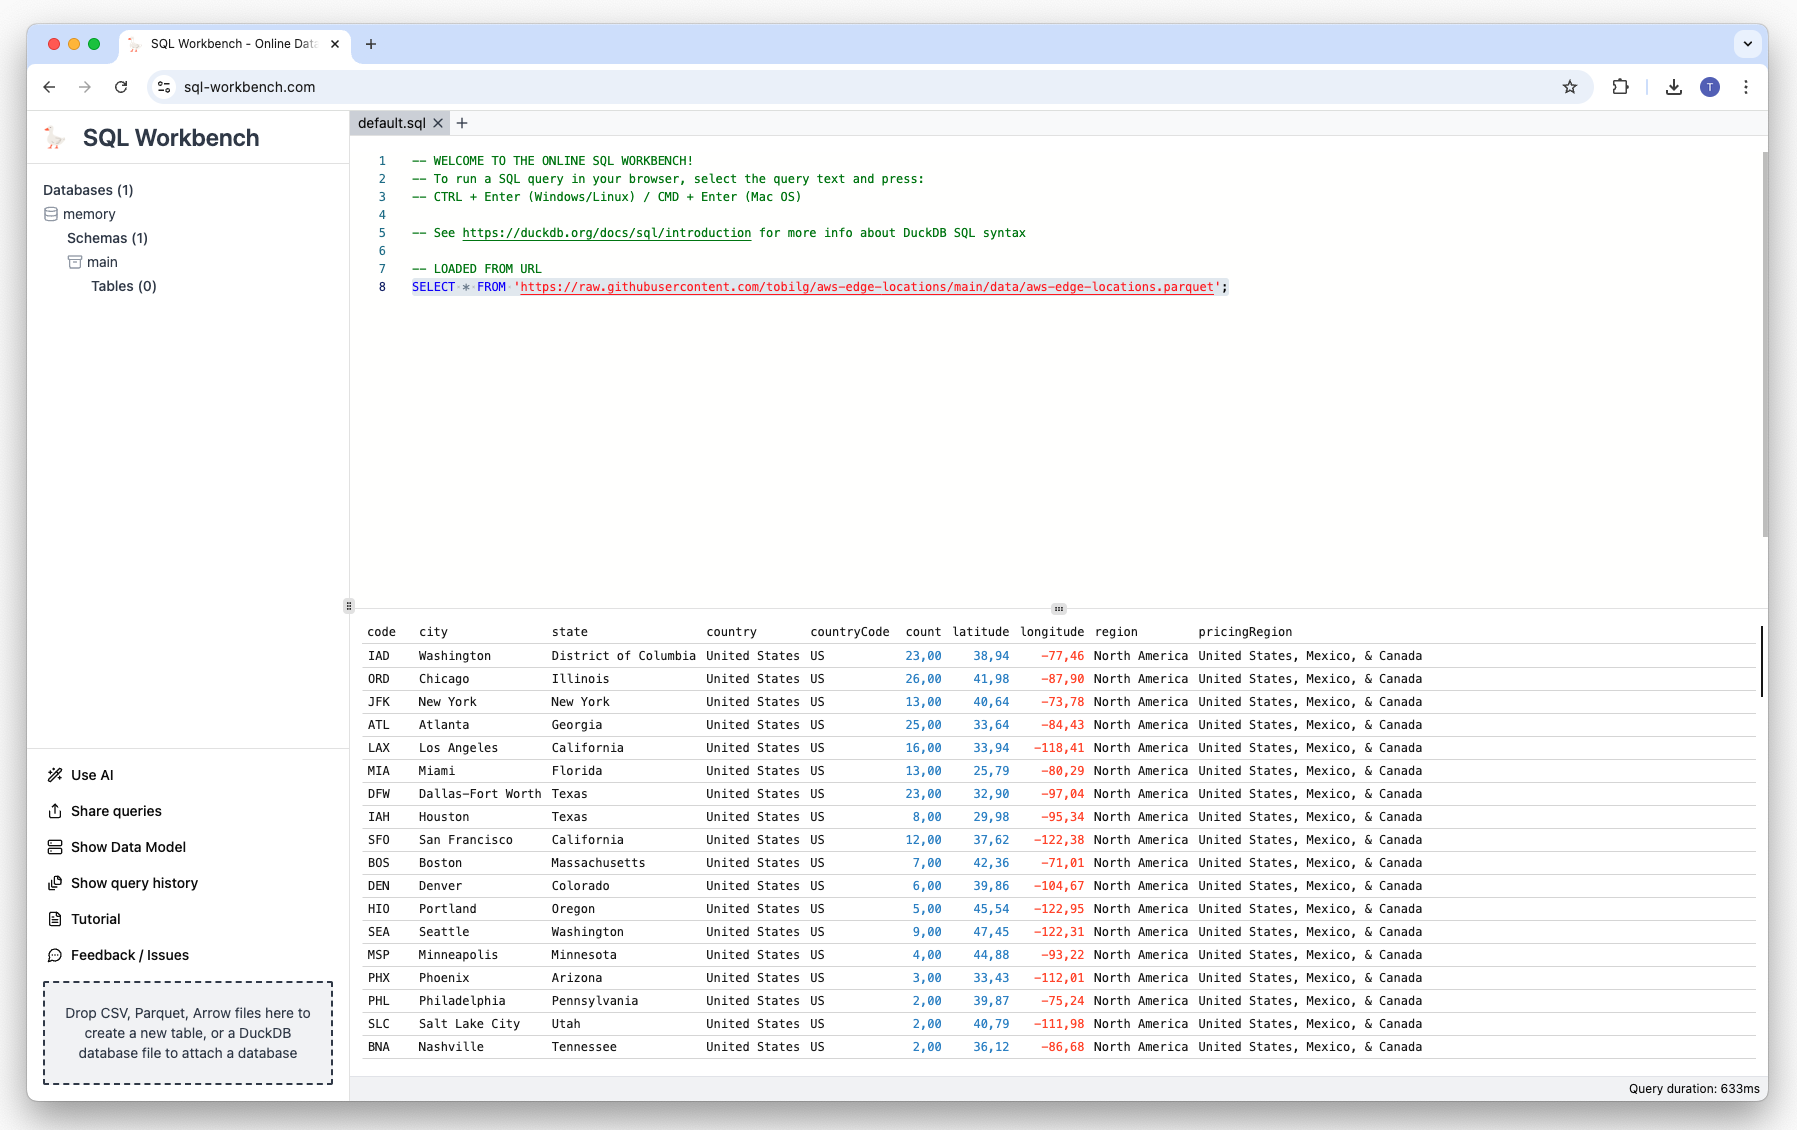
Task: Click the Tutorial document icon
Action: (x=56, y=918)
